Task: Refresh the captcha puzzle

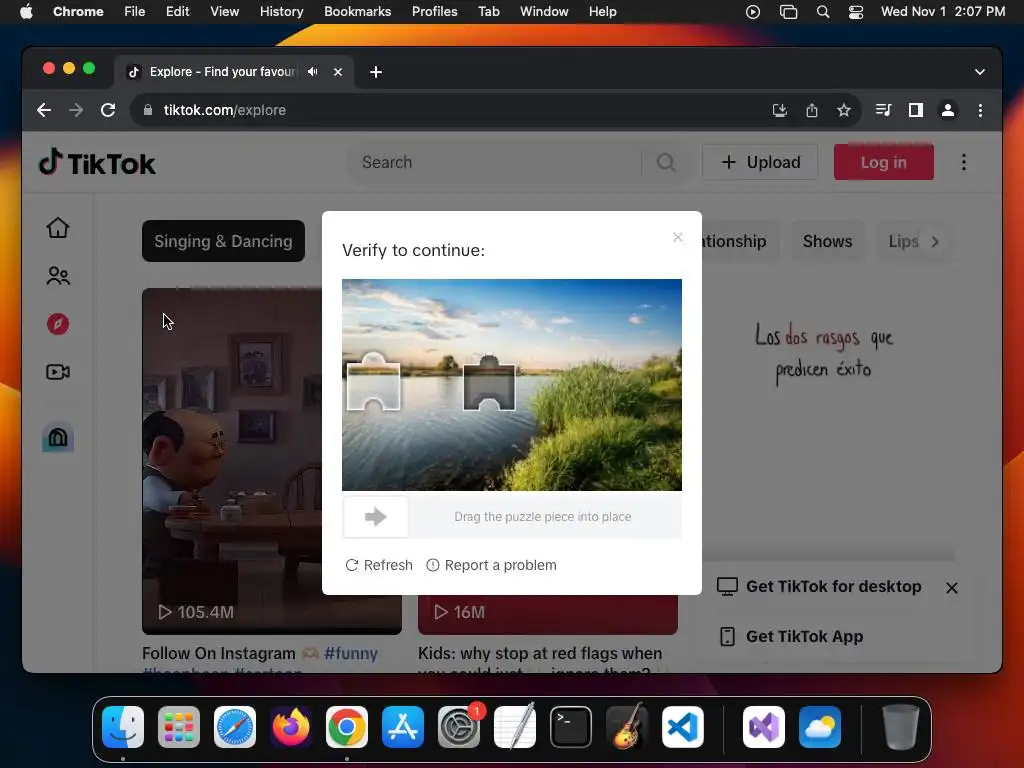Action: (379, 565)
